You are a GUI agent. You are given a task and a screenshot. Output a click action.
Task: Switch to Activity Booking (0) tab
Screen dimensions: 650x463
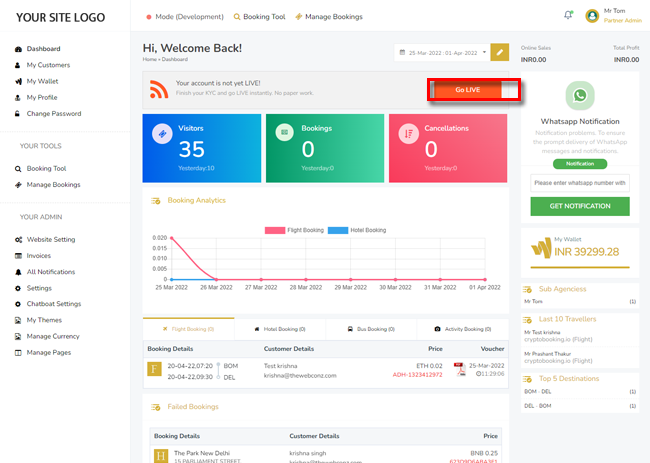click(463, 329)
